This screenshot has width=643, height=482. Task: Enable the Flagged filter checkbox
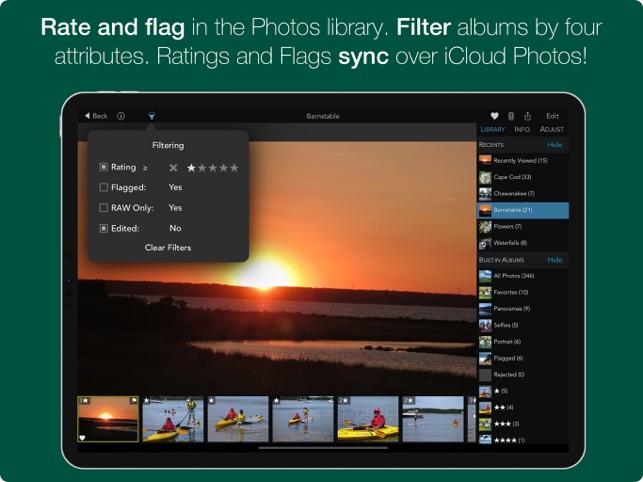click(103, 187)
